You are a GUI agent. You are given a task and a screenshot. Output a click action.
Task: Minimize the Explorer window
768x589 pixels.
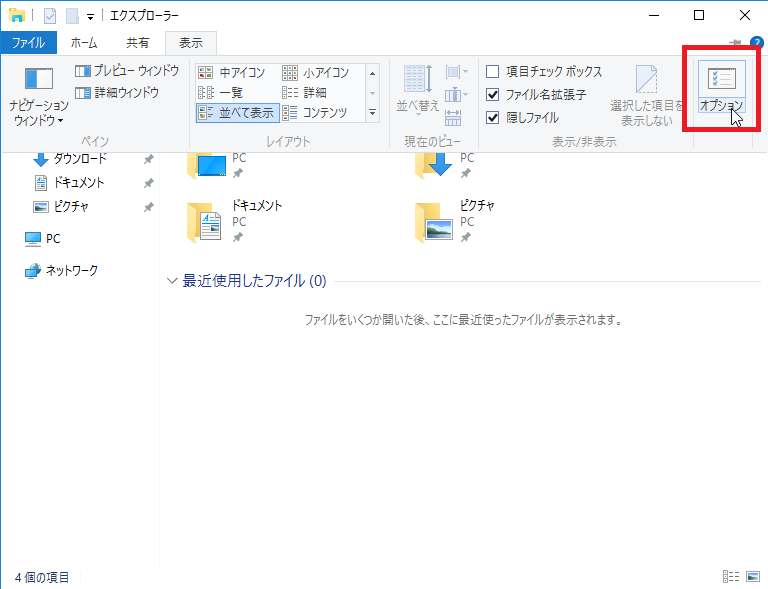[654, 15]
